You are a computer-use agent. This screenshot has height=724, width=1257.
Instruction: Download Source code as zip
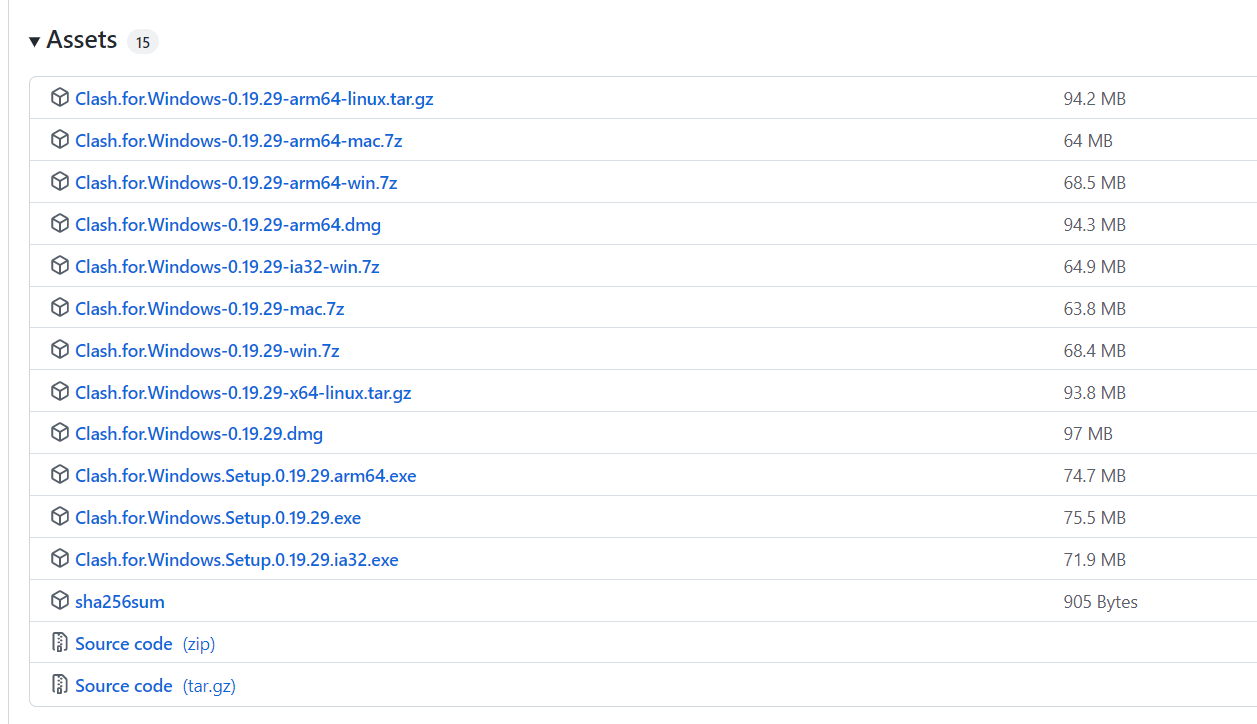point(124,644)
